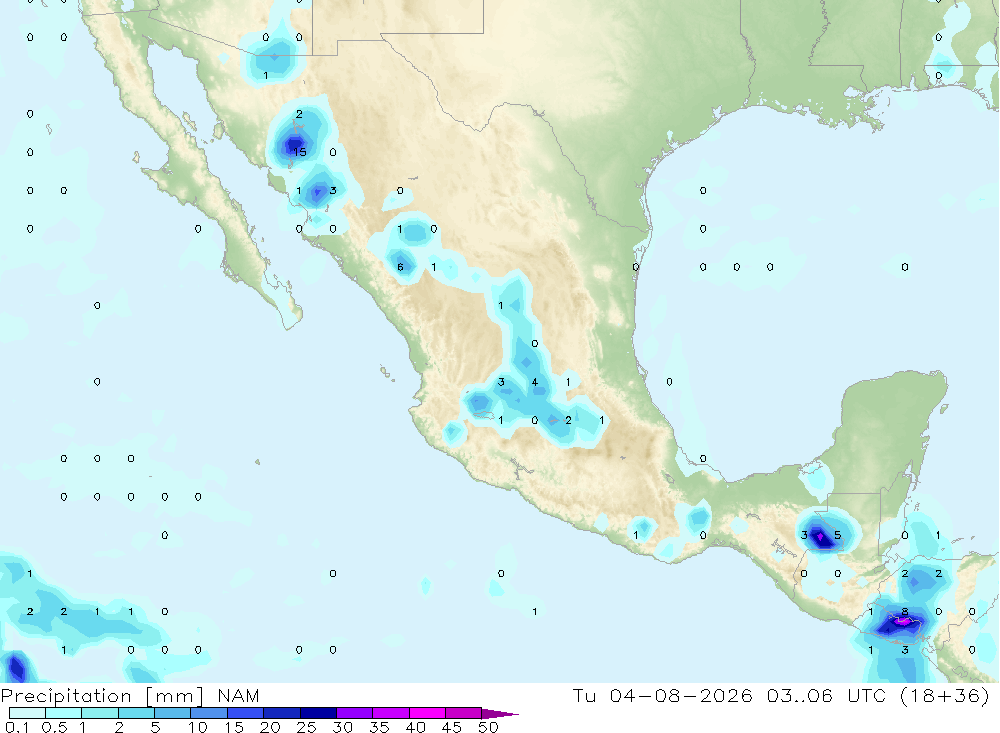Click the "0.1" legend tick label
The width and height of the screenshot is (1000, 733).
pos(17,727)
